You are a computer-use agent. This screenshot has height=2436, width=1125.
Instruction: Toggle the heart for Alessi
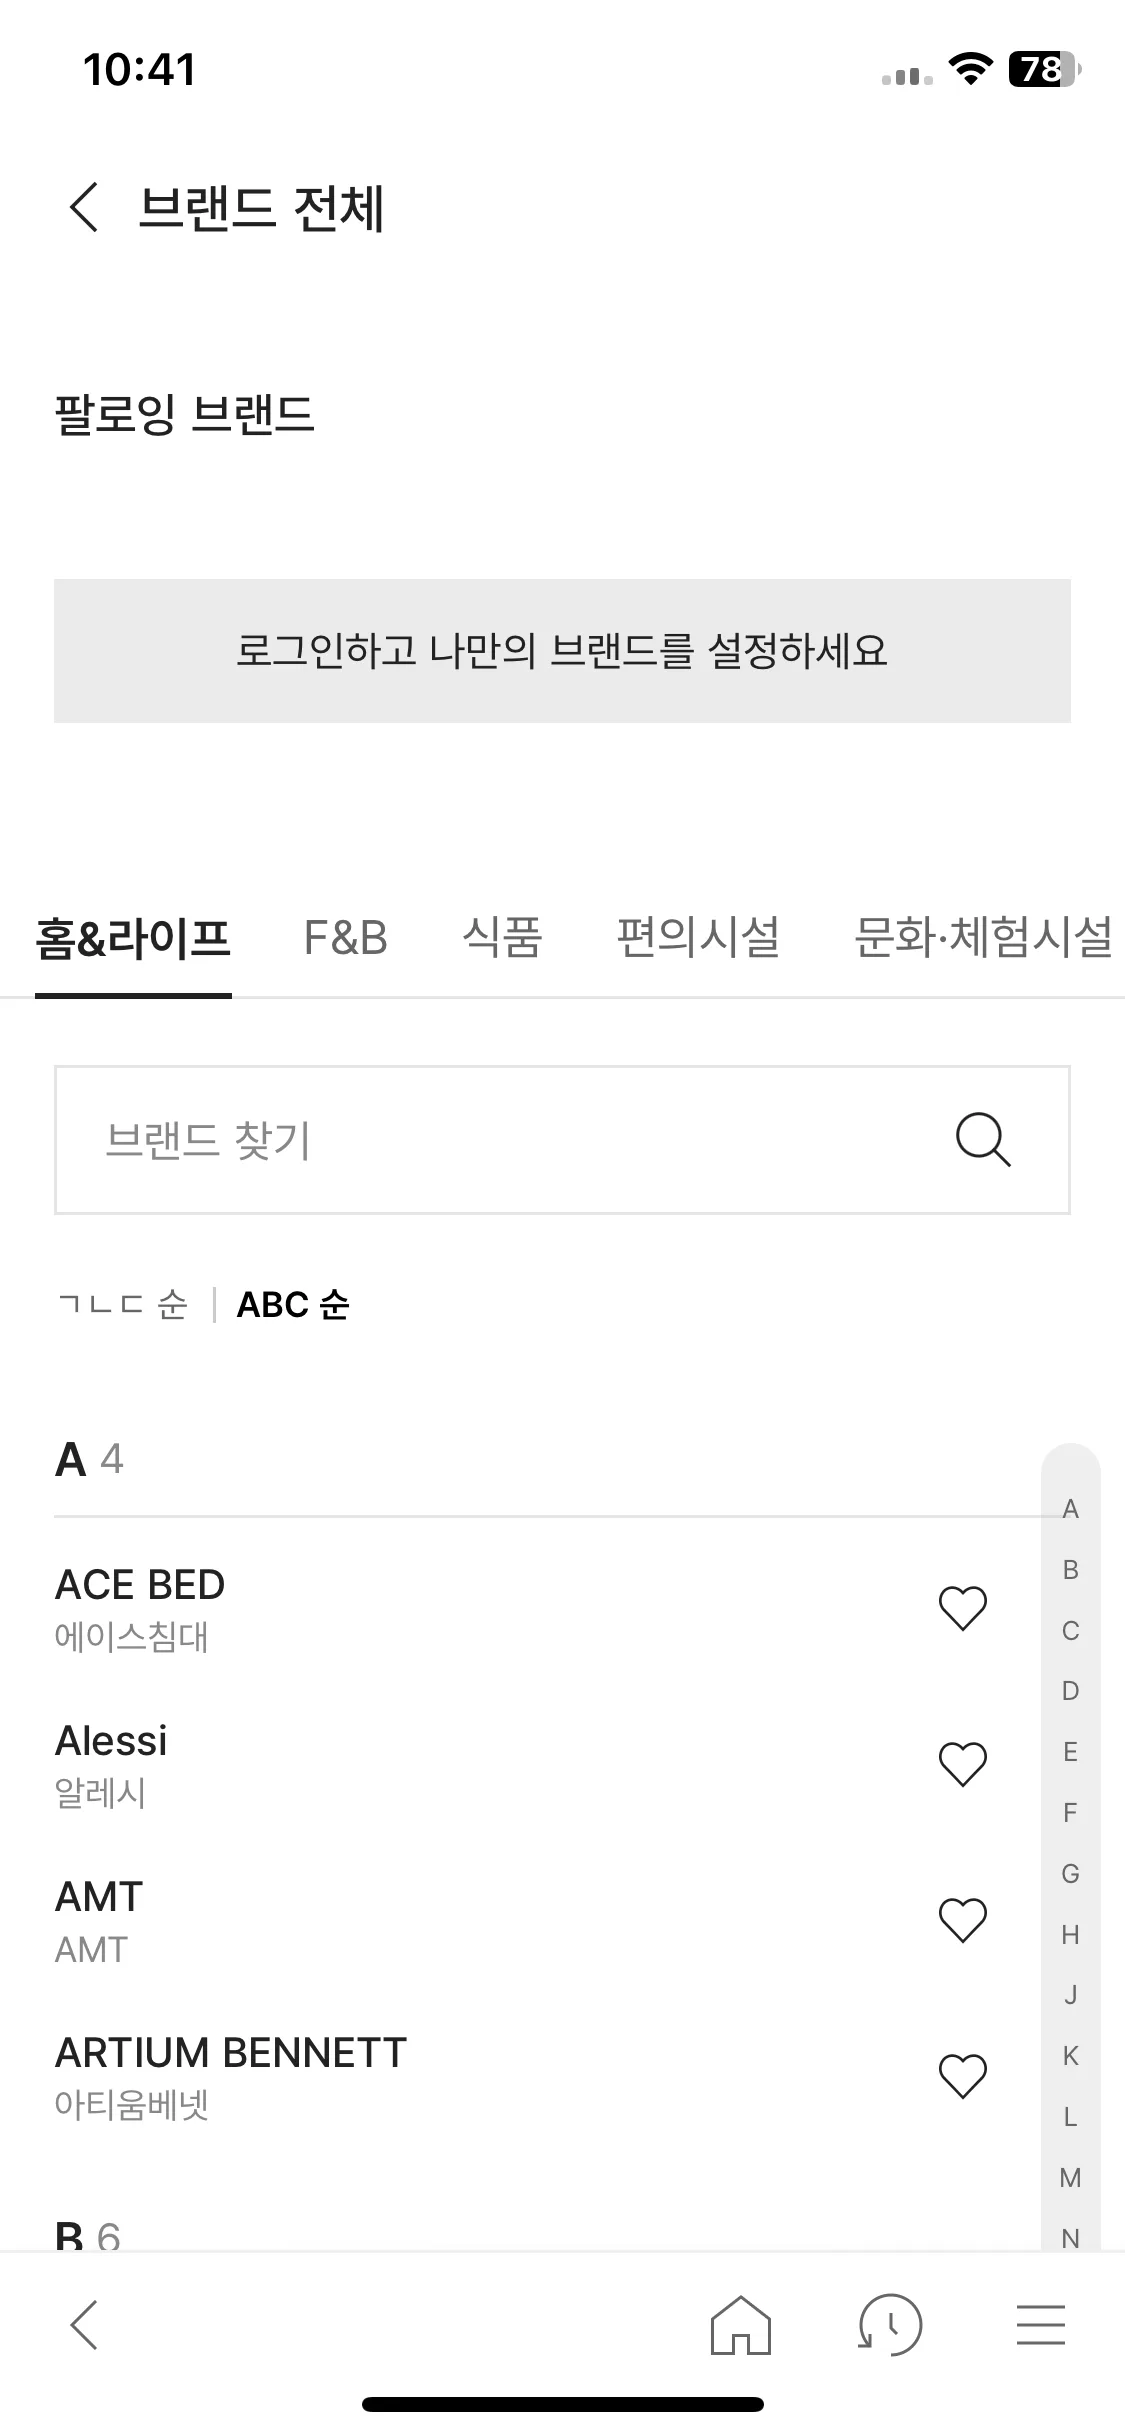(x=963, y=1764)
